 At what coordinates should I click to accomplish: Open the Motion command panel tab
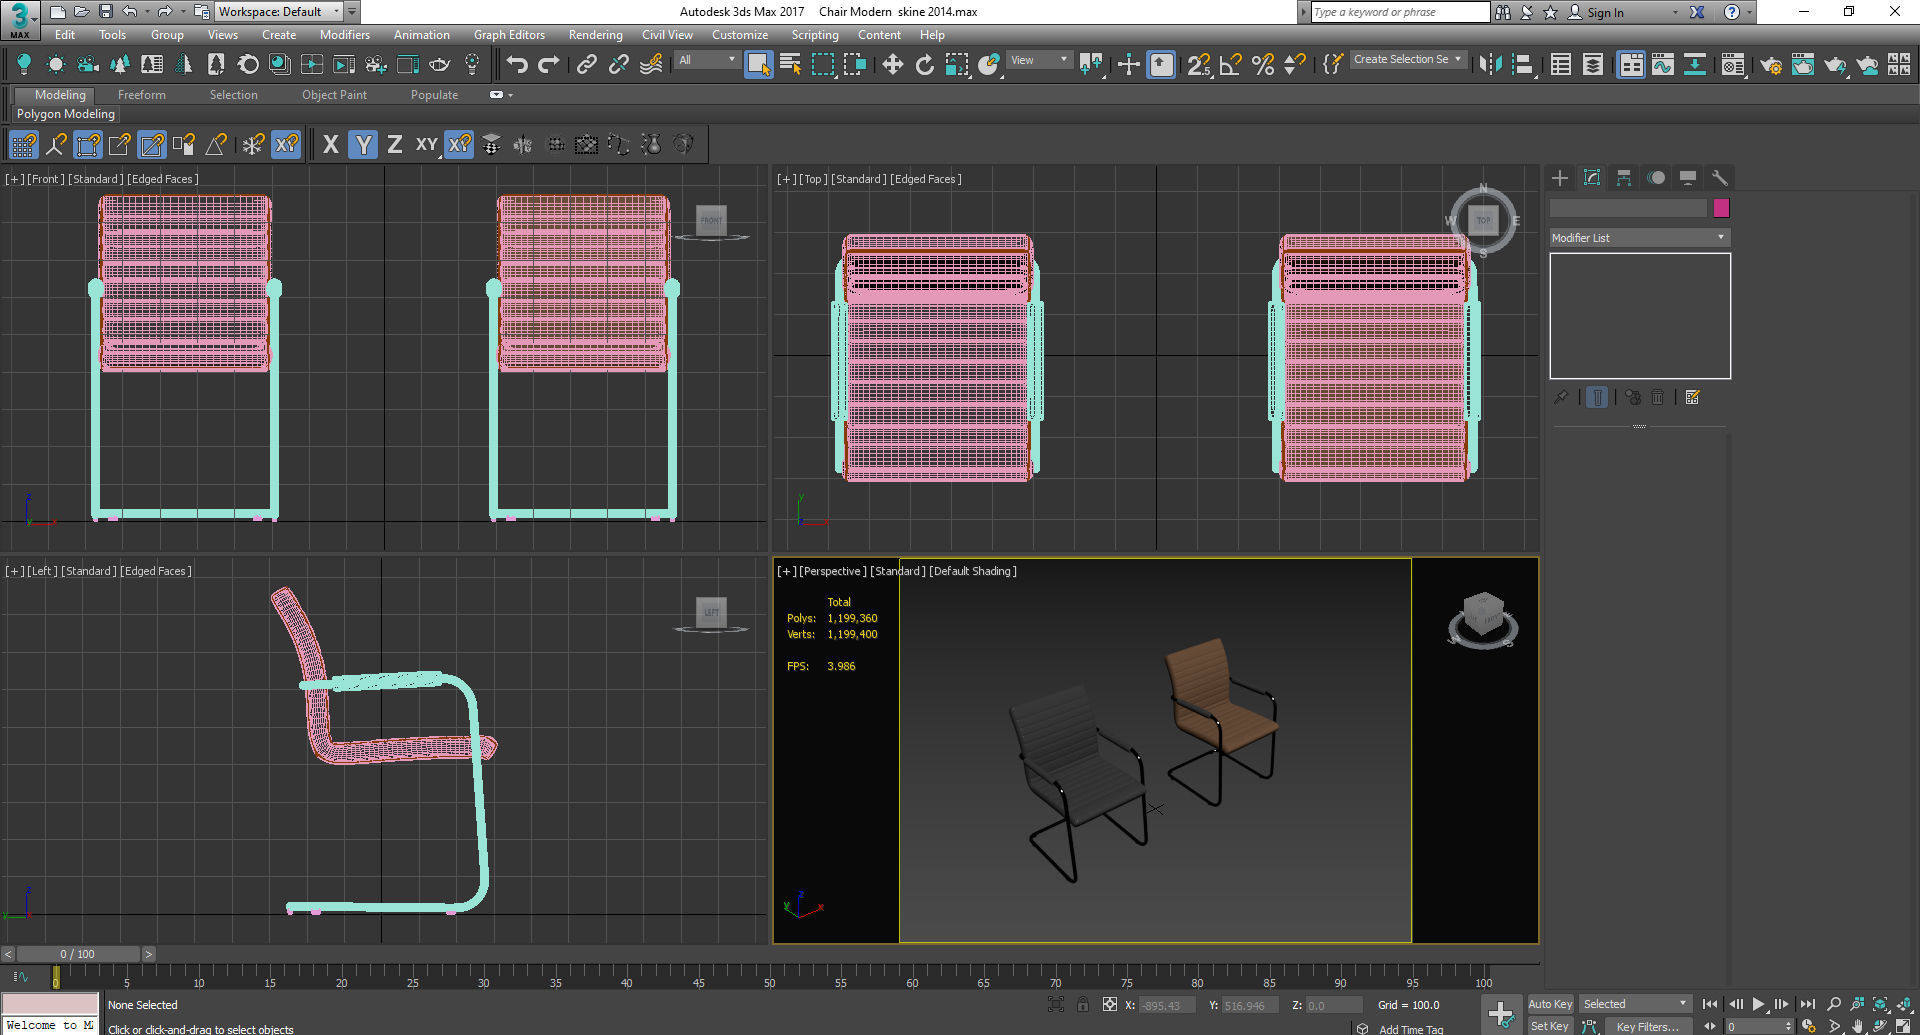[1656, 178]
